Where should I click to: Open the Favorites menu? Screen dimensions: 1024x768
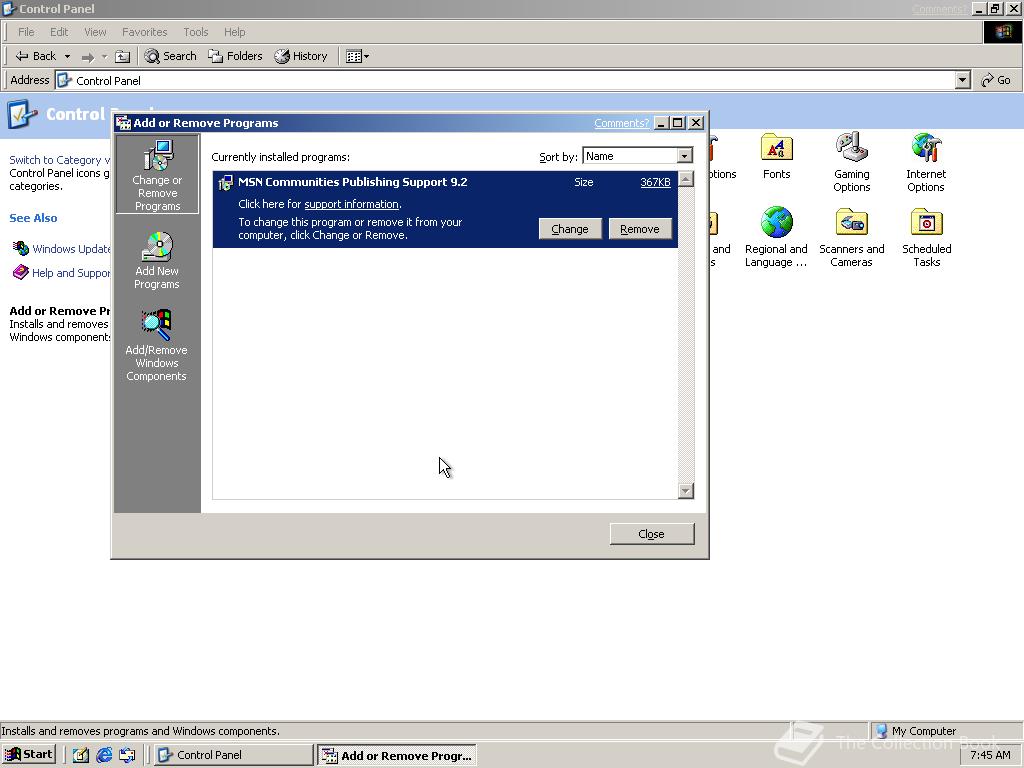pyautogui.click(x=144, y=32)
